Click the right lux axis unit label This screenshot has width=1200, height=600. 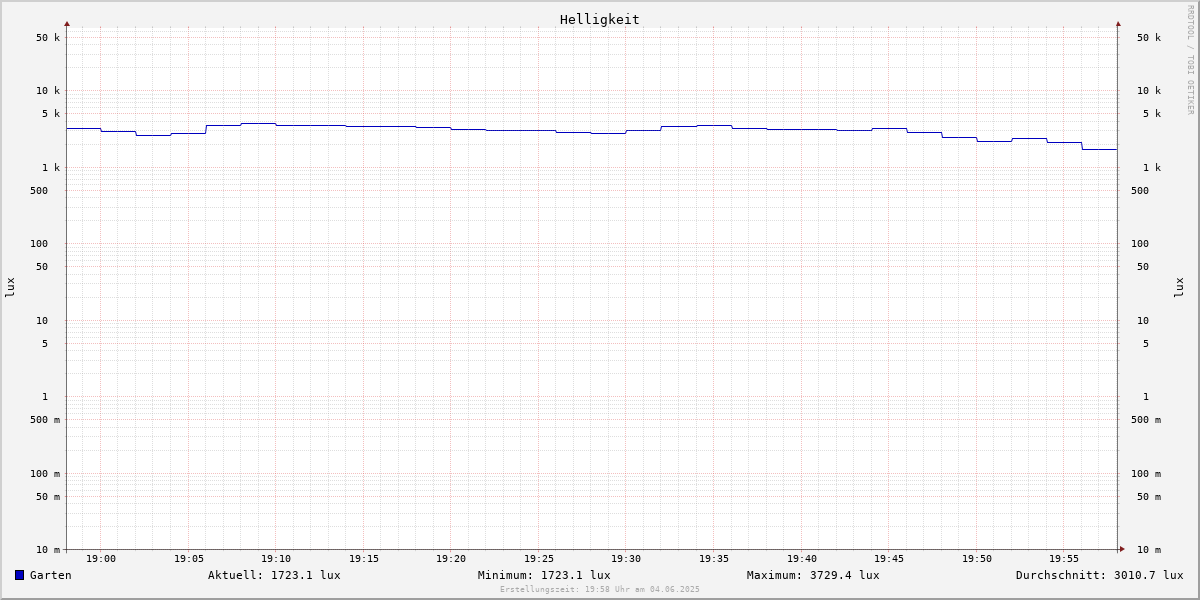click(x=1179, y=287)
